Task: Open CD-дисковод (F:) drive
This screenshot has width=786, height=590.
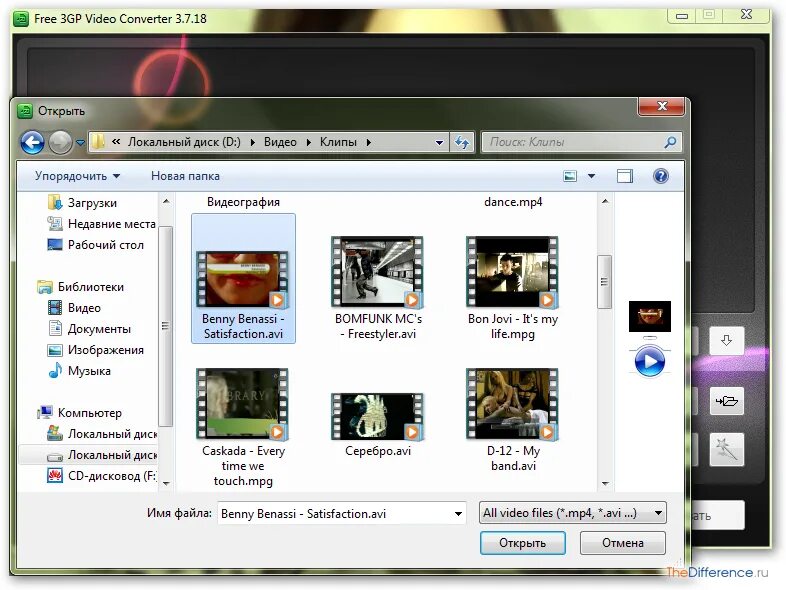Action: click(x=102, y=476)
